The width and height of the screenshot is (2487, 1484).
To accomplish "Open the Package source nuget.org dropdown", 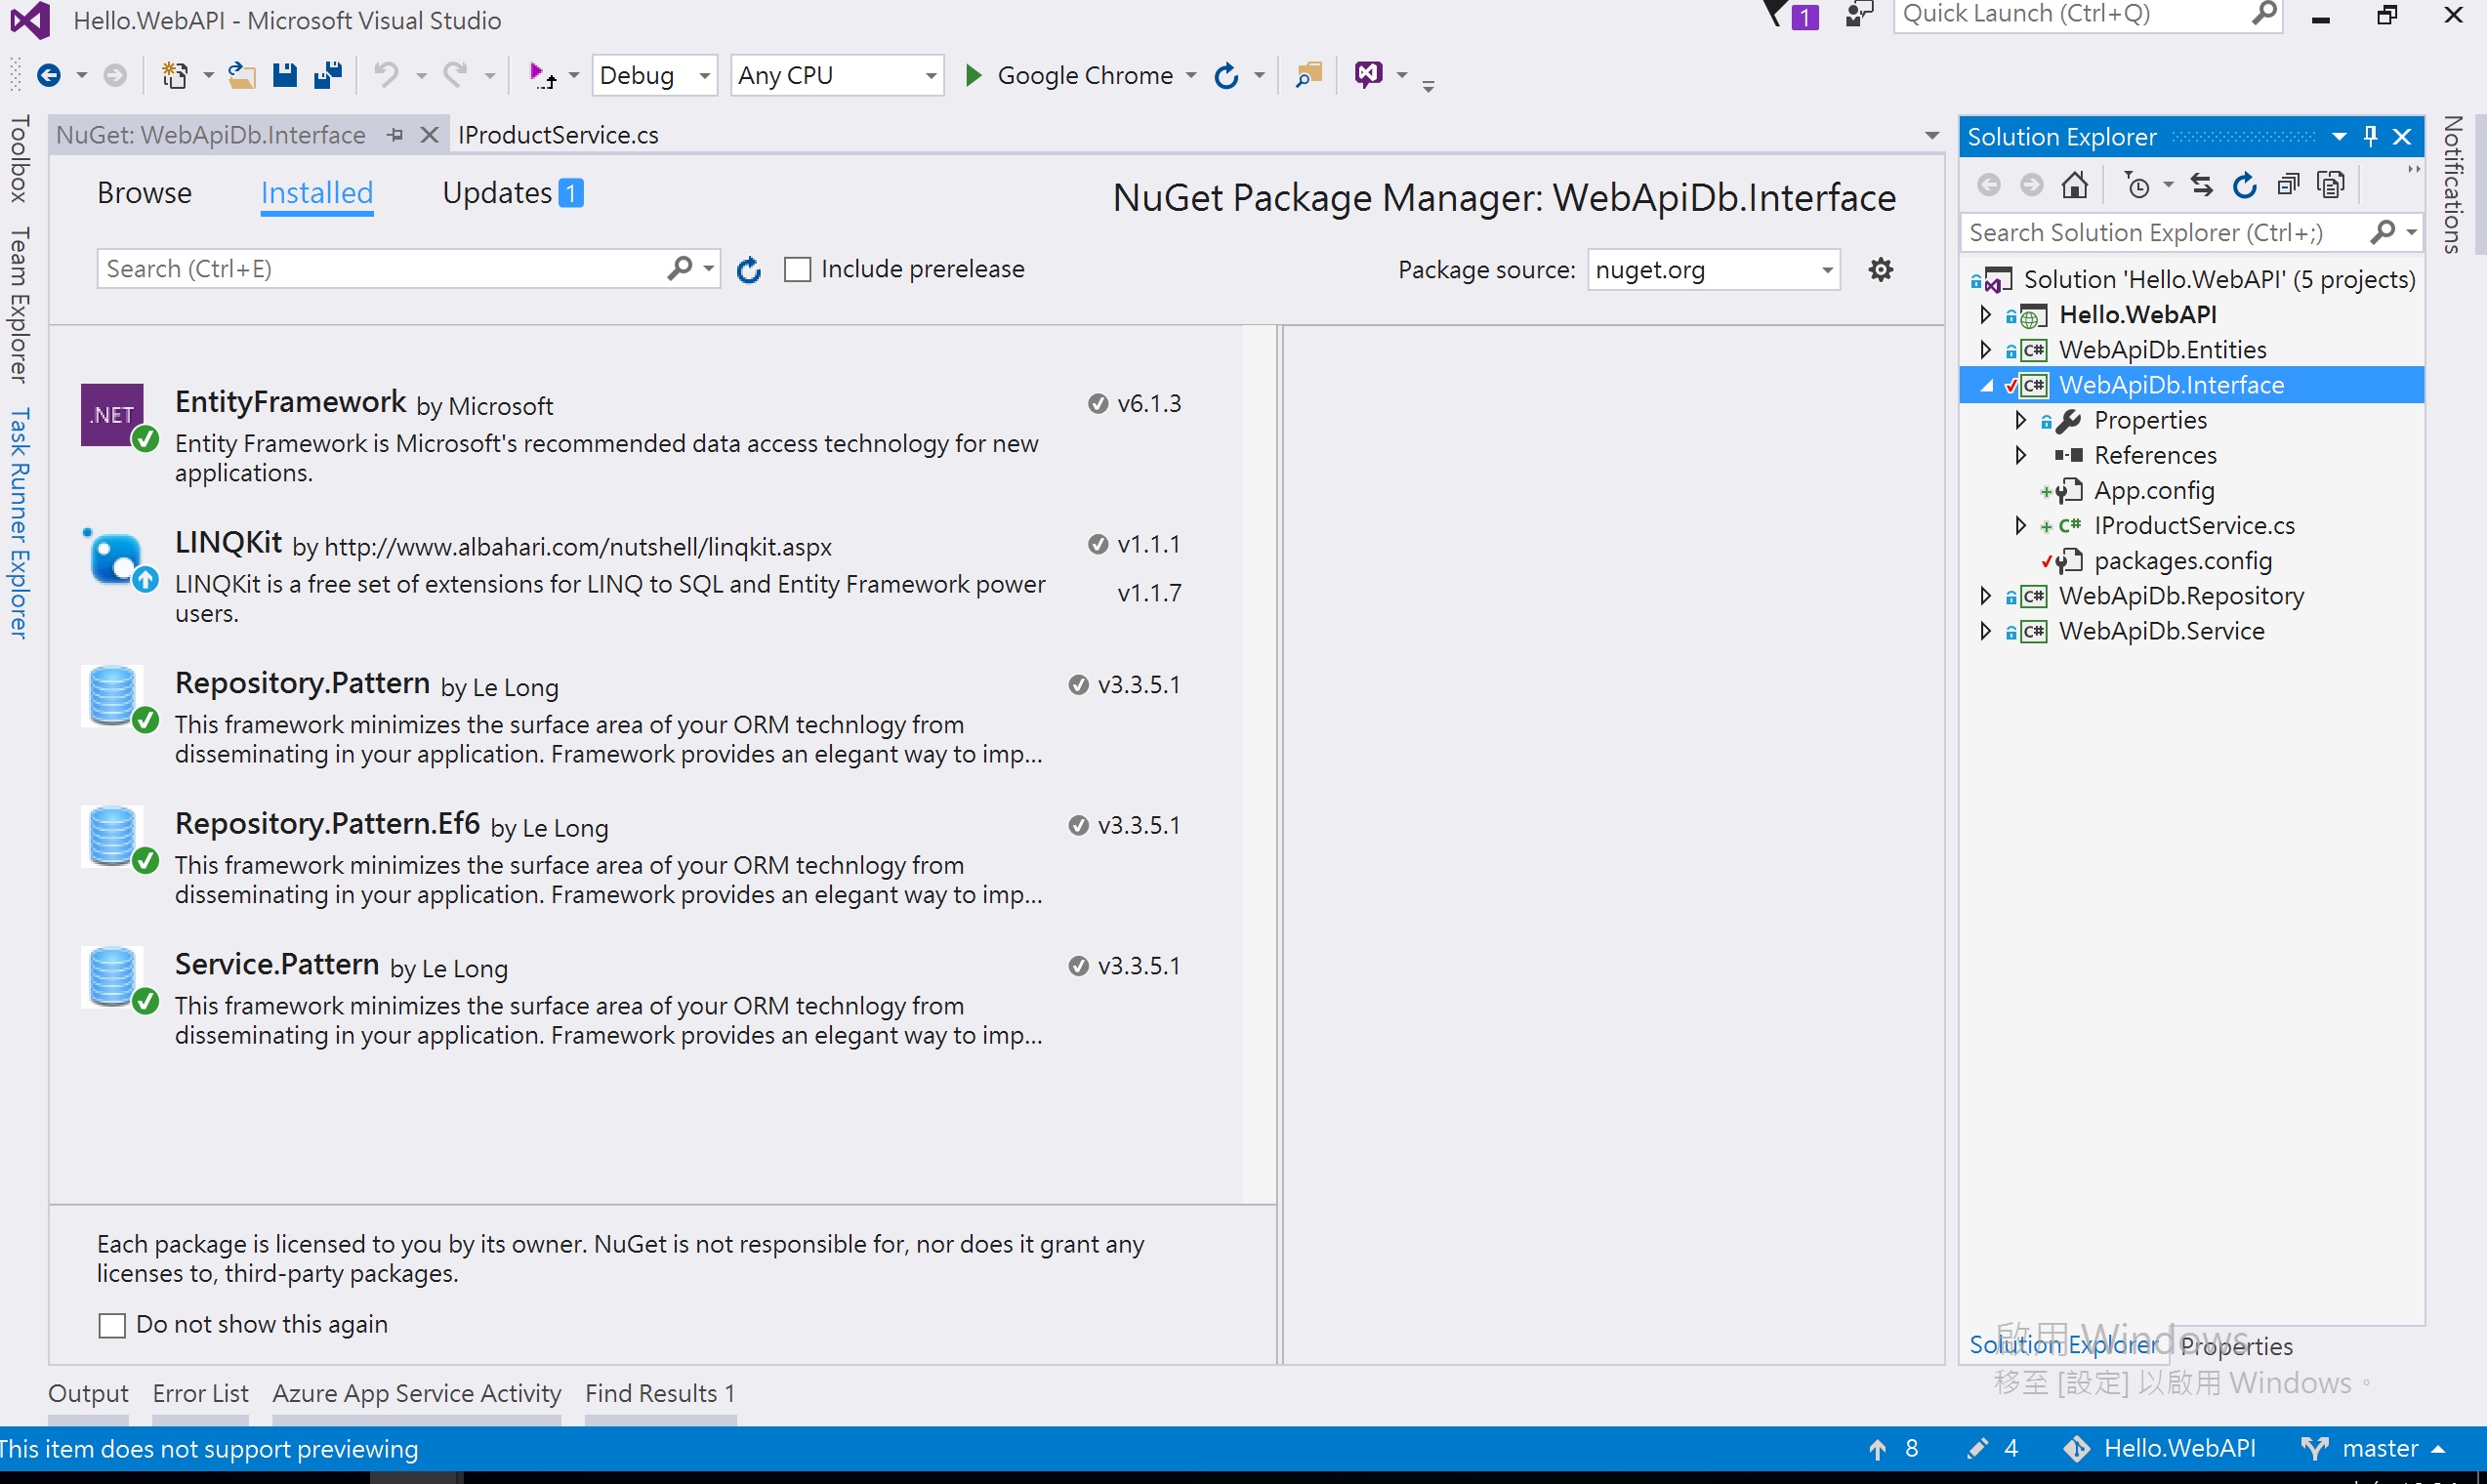I will click(x=1714, y=270).
